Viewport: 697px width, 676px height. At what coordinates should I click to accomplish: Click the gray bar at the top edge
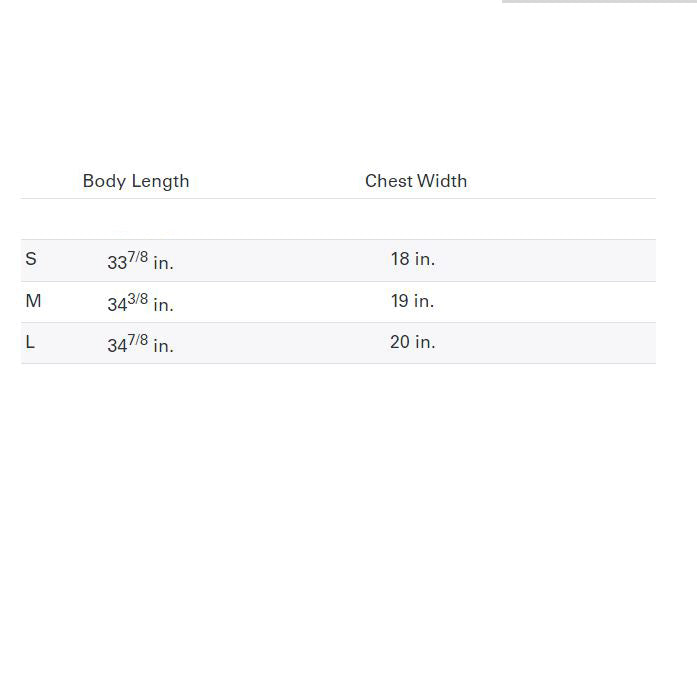598,2
